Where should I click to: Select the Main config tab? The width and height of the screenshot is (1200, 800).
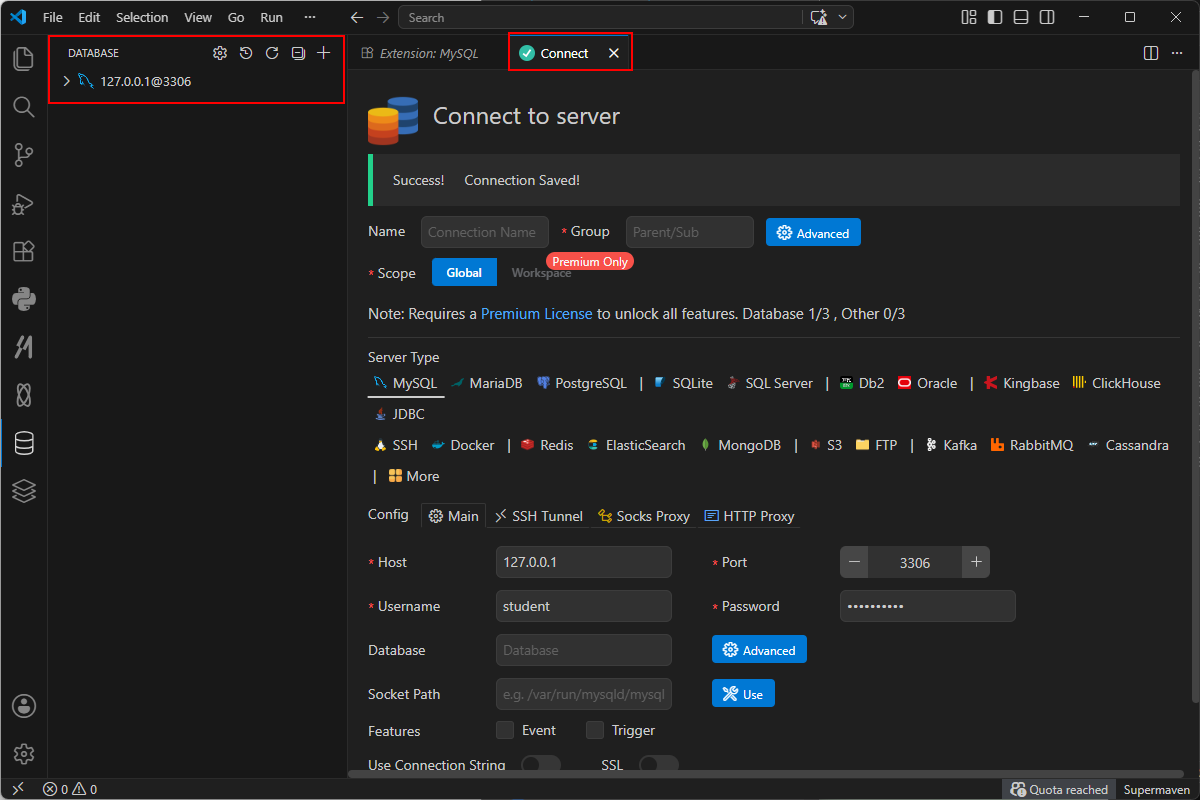(454, 516)
